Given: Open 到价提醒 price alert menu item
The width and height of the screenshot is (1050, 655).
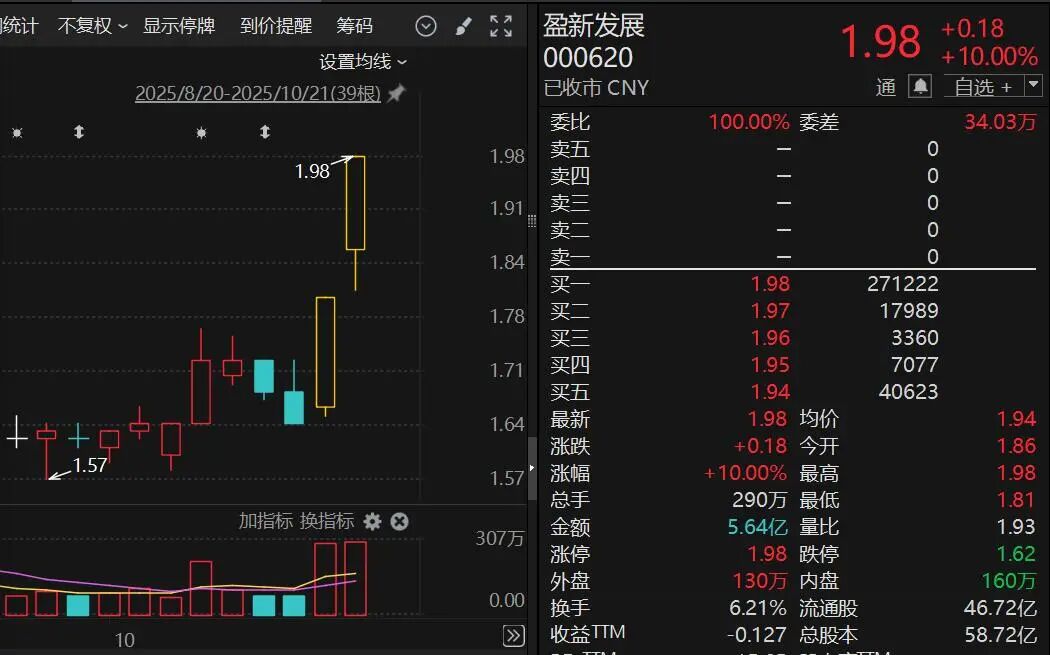Looking at the screenshot, I should [276, 26].
